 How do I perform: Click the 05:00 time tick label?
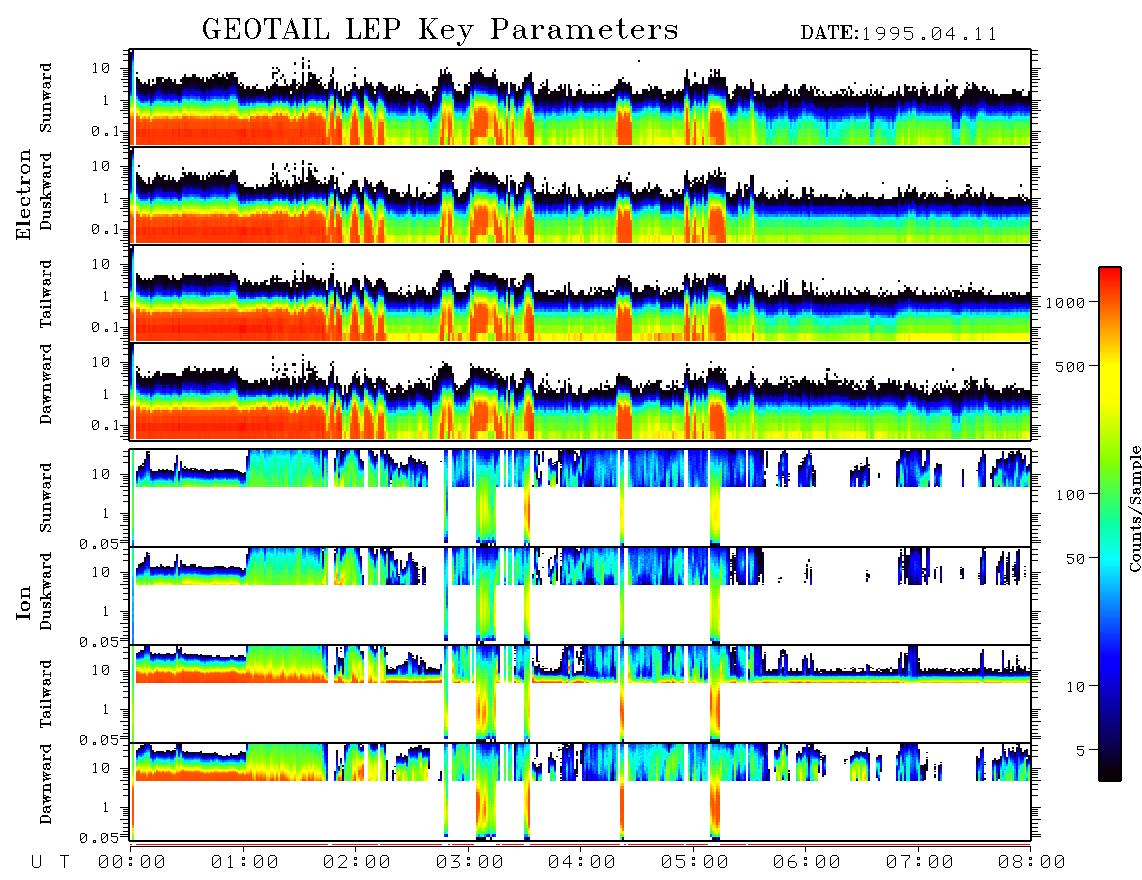pyautogui.click(x=695, y=862)
